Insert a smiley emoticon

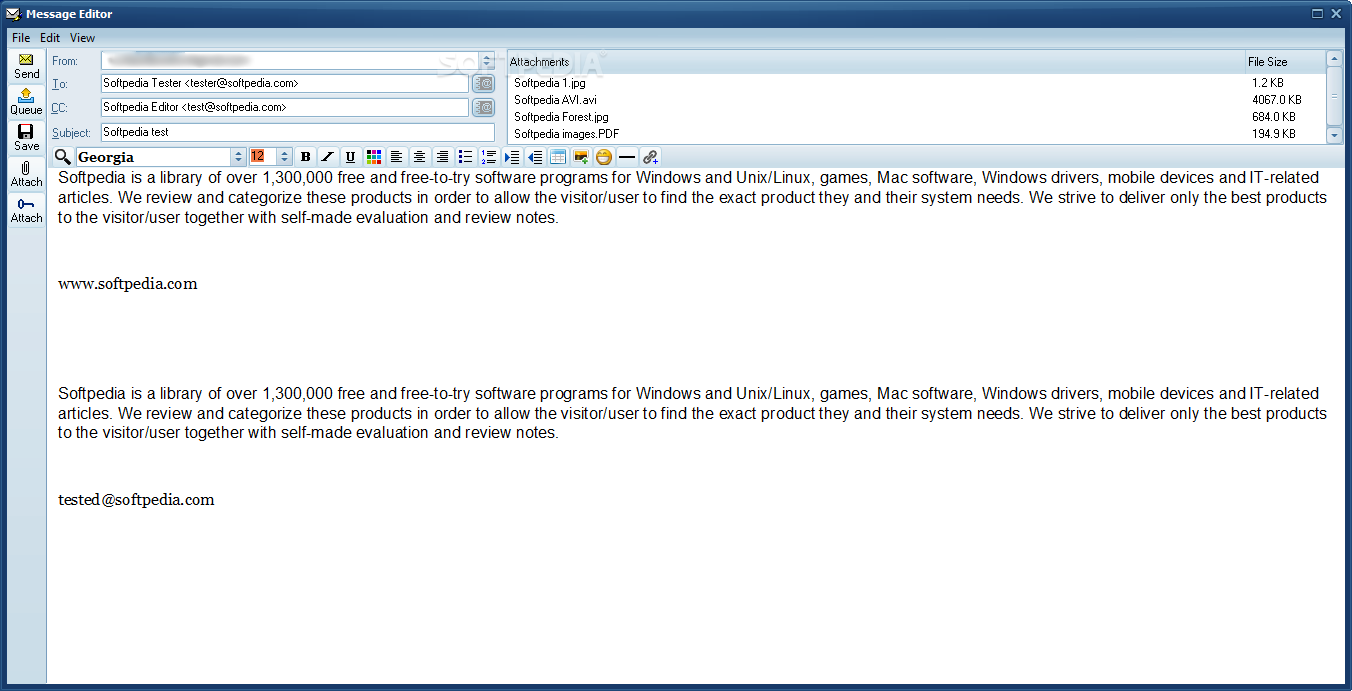click(x=604, y=157)
